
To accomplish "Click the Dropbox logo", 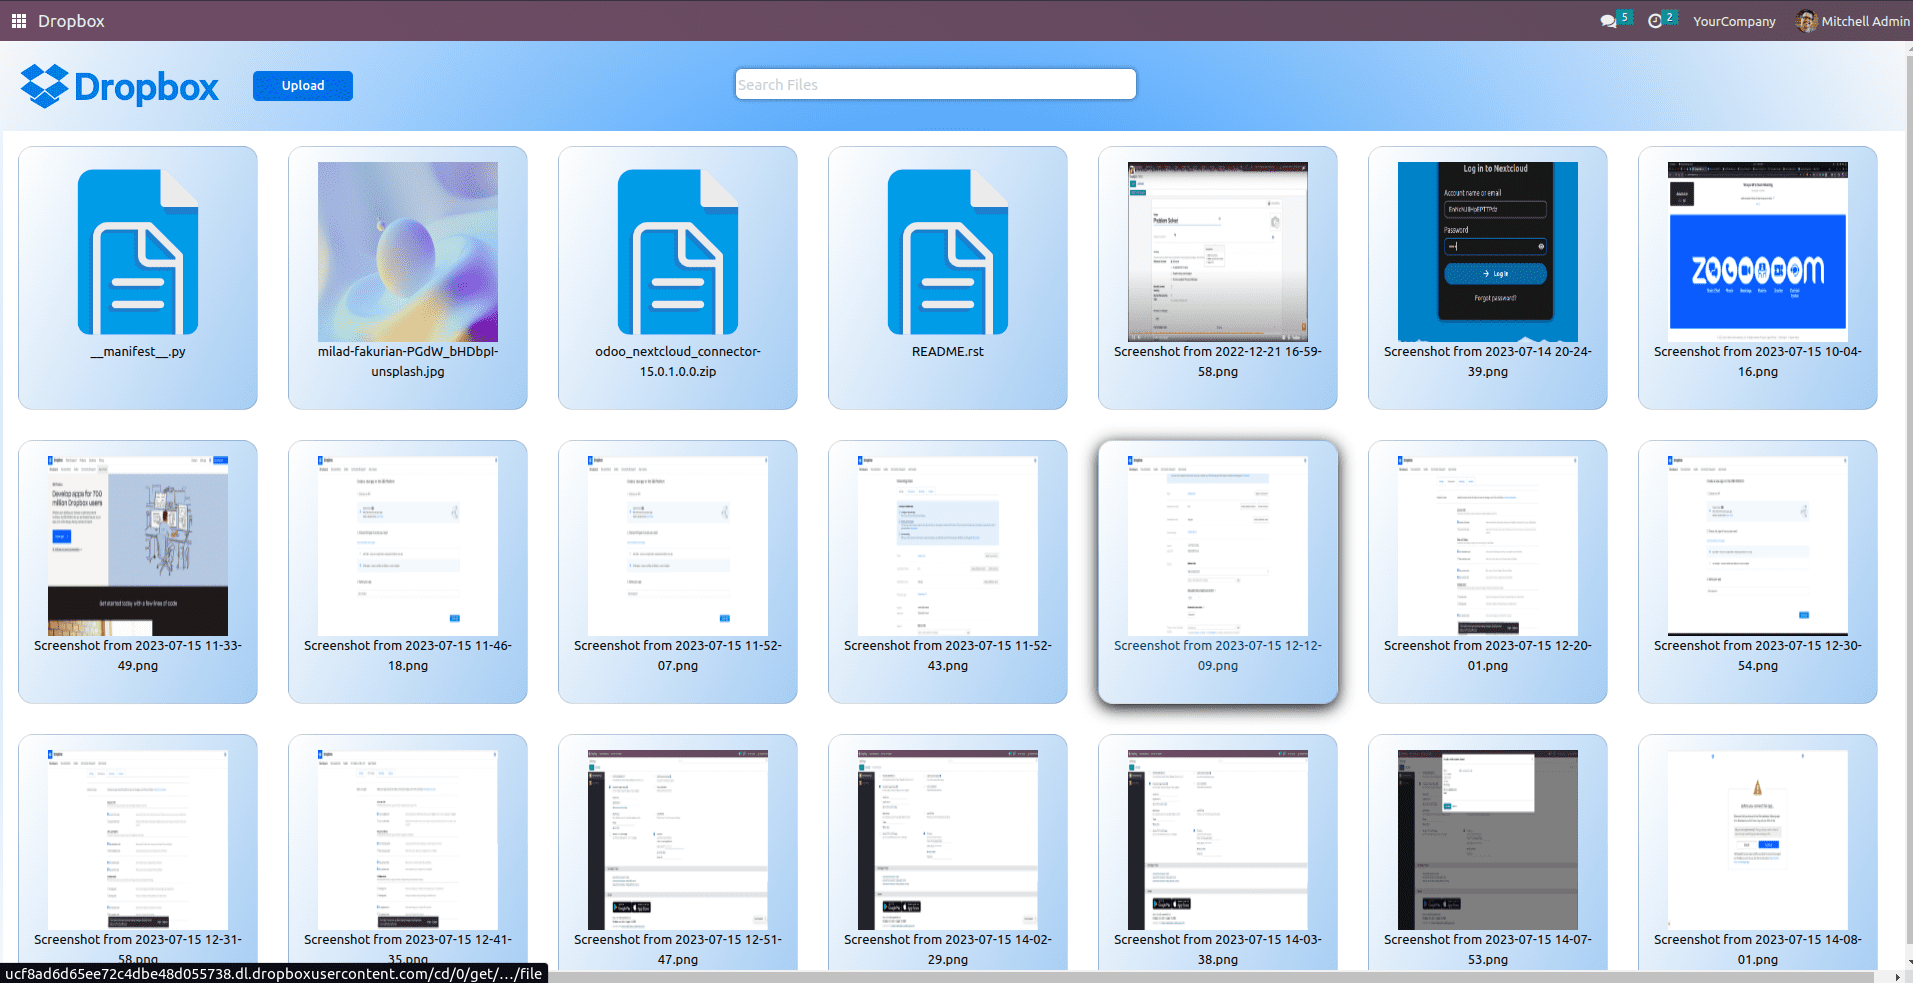I will coord(119,86).
